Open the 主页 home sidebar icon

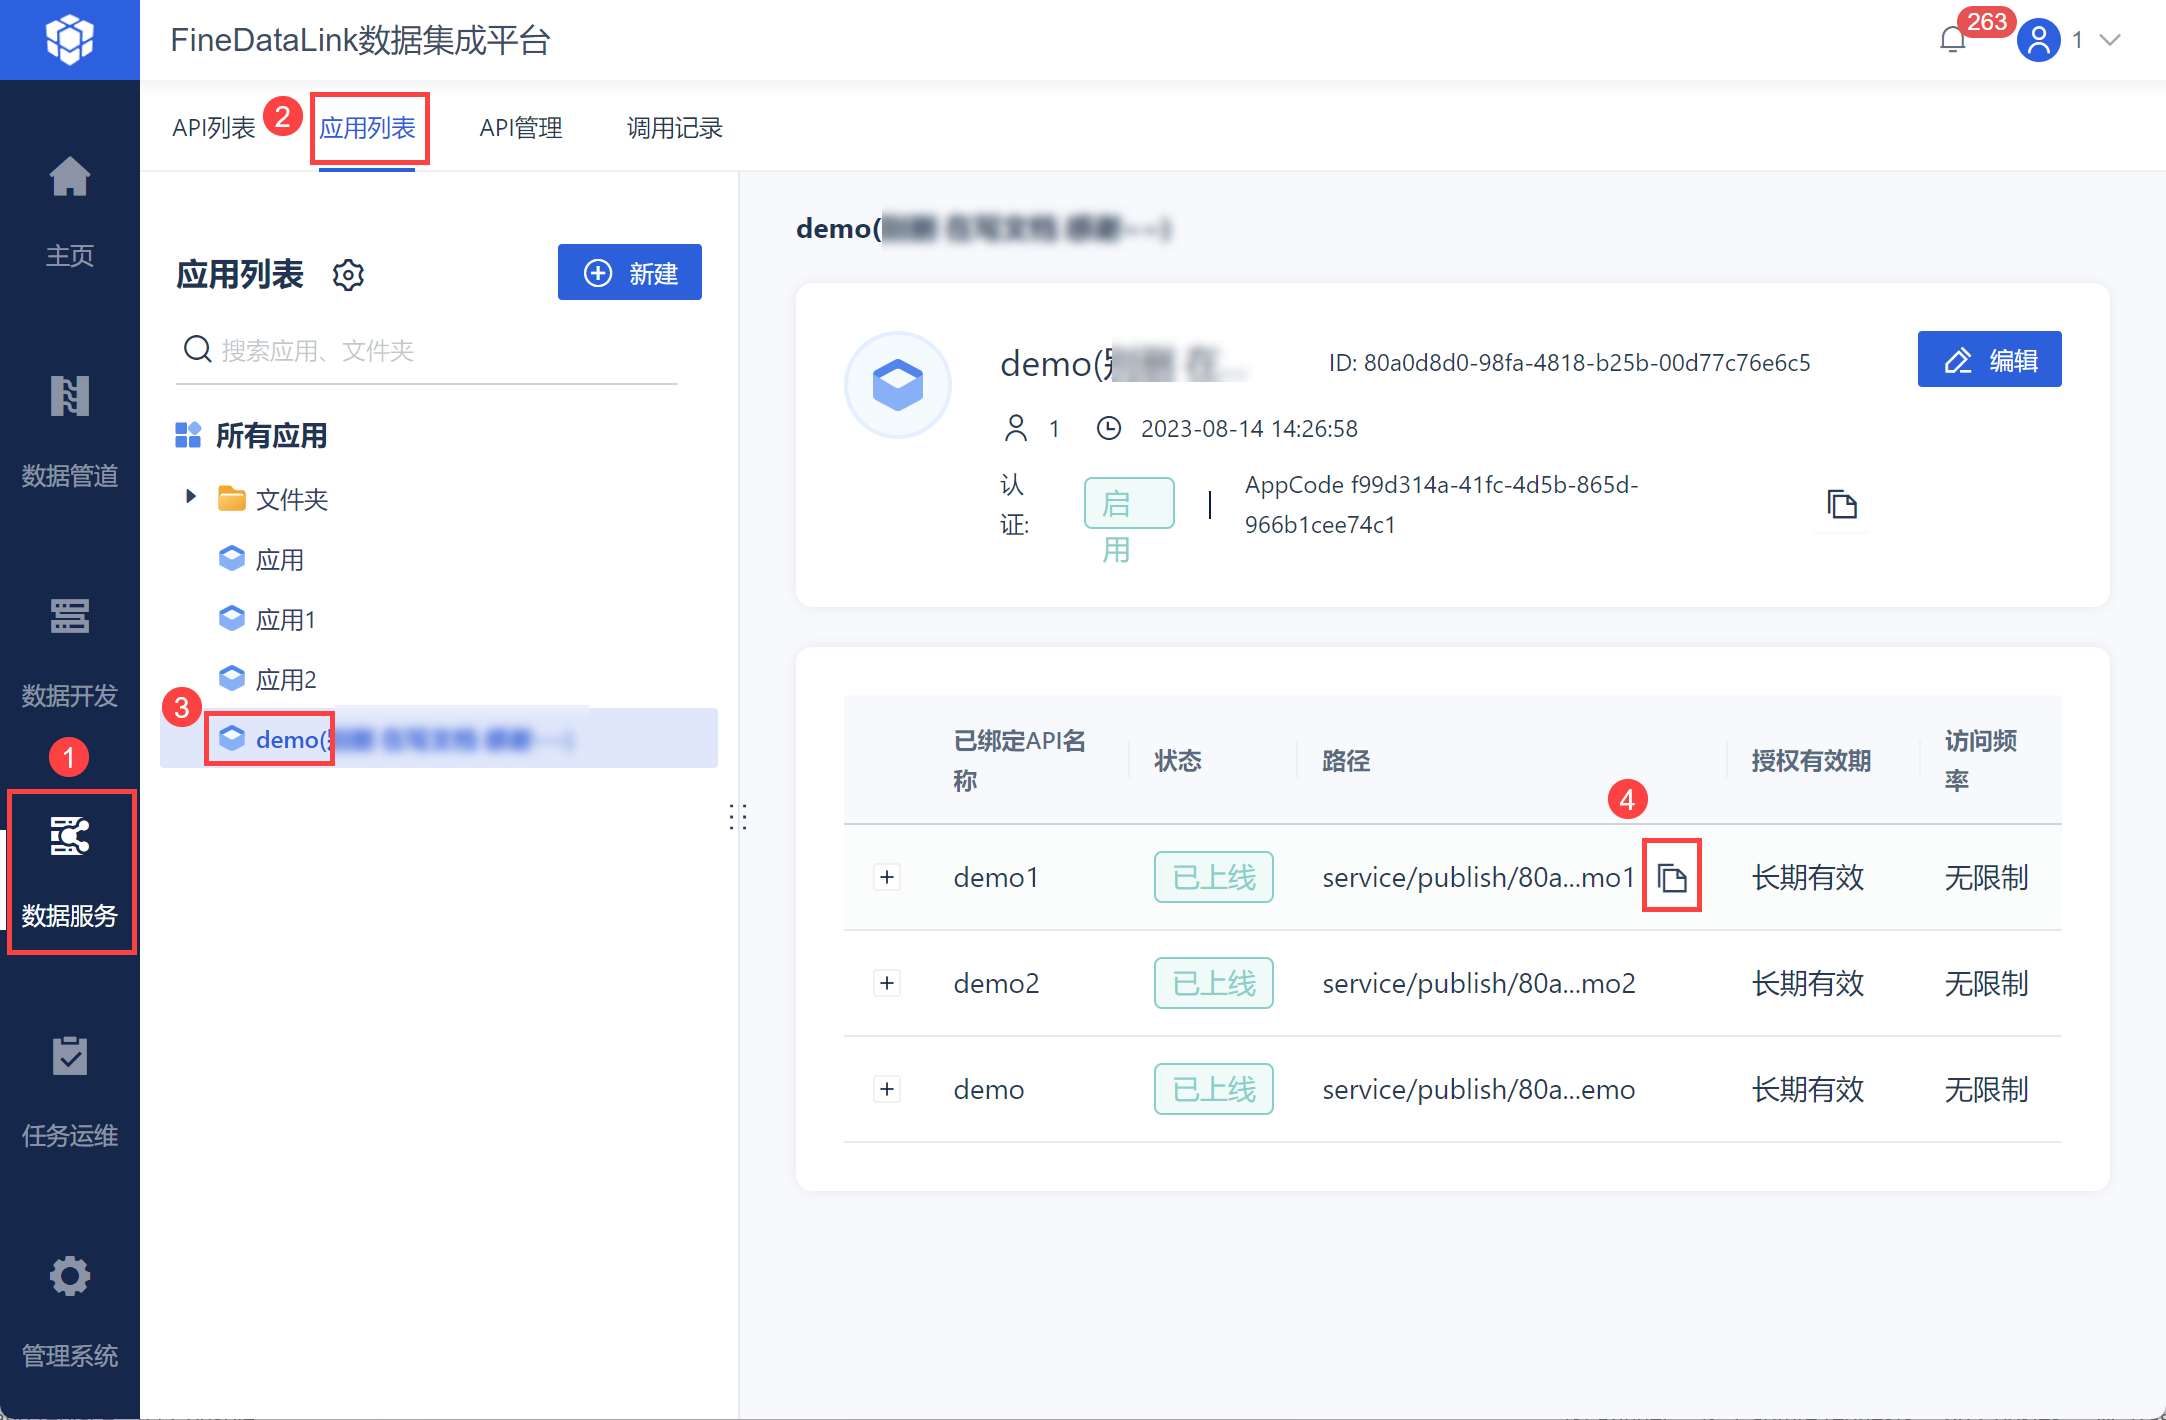point(69,177)
